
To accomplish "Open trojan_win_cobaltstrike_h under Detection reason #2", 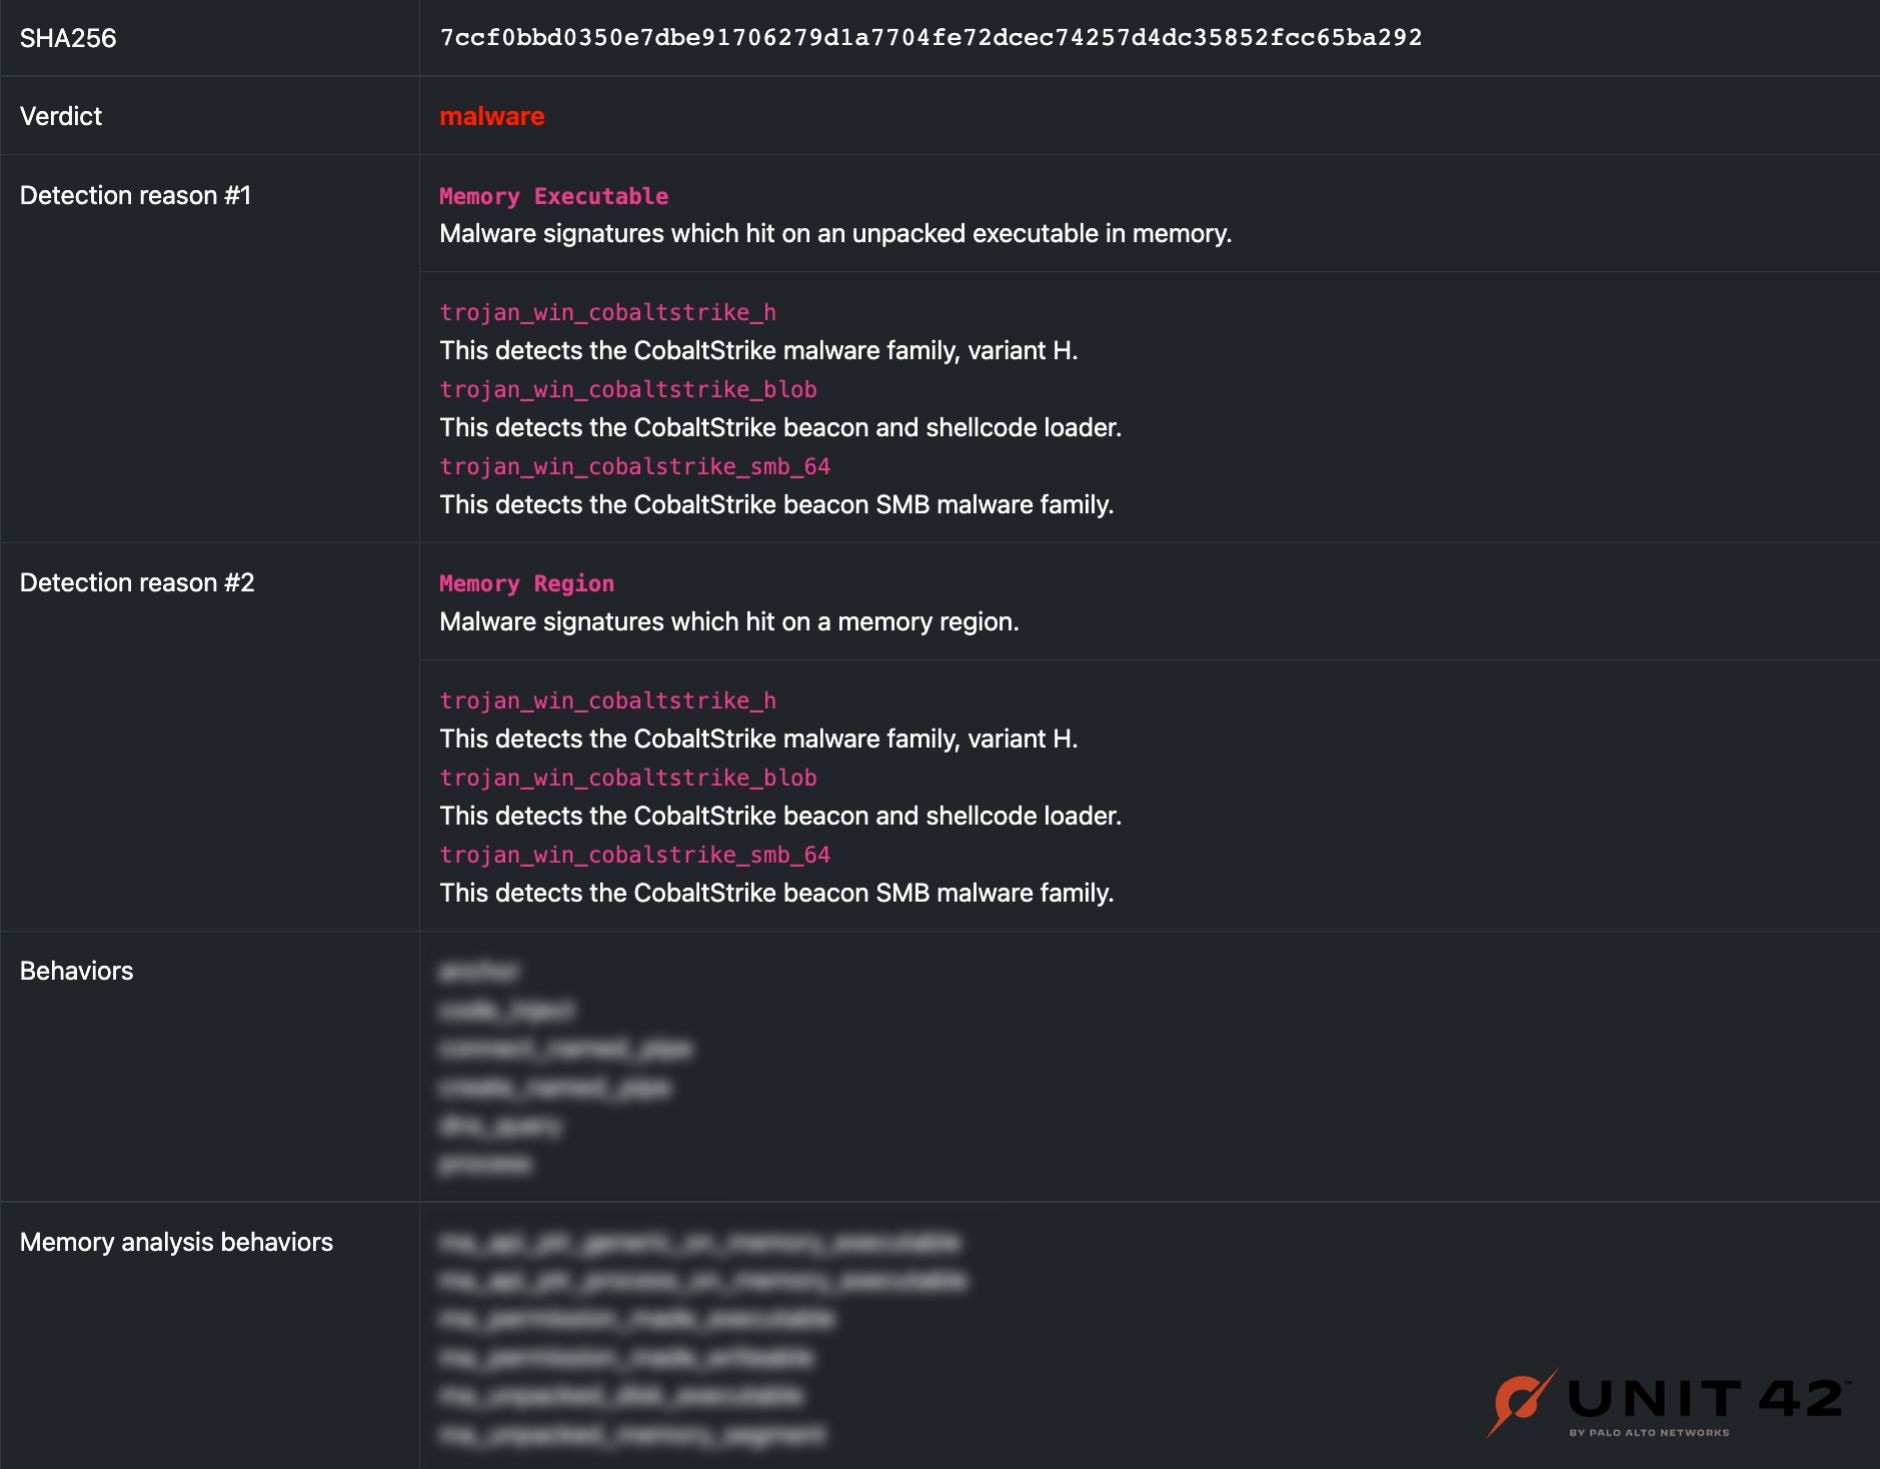I will (x=608, y=700).
